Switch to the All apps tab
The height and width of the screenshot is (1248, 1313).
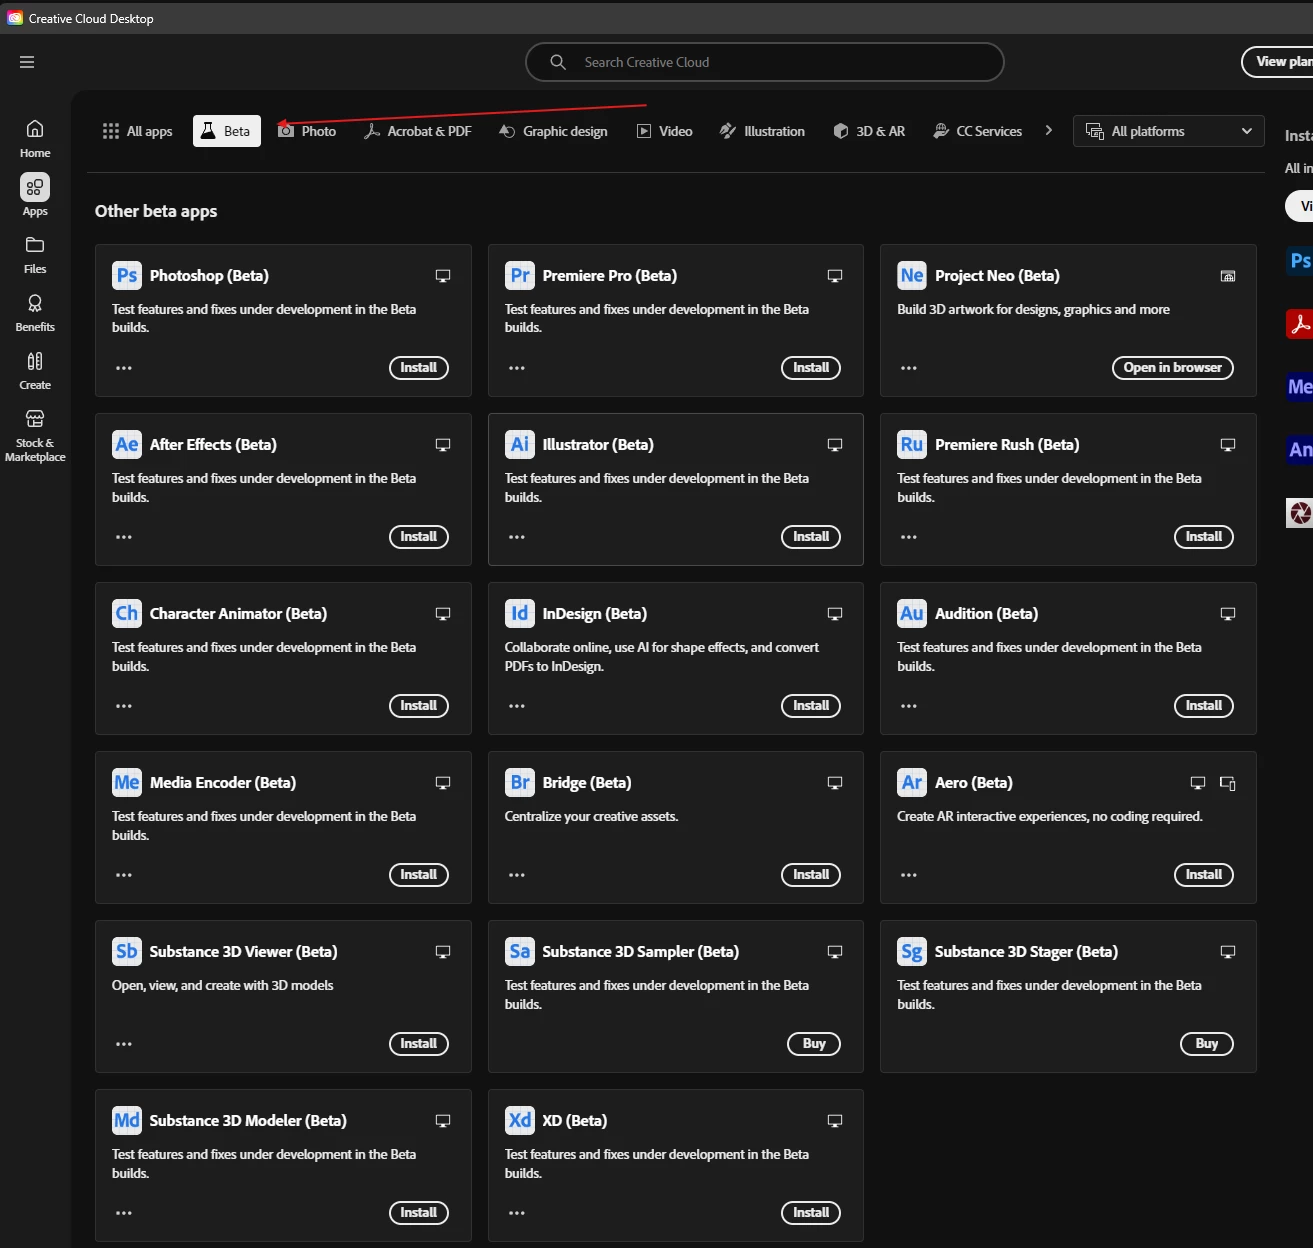(x=137, y=131)
